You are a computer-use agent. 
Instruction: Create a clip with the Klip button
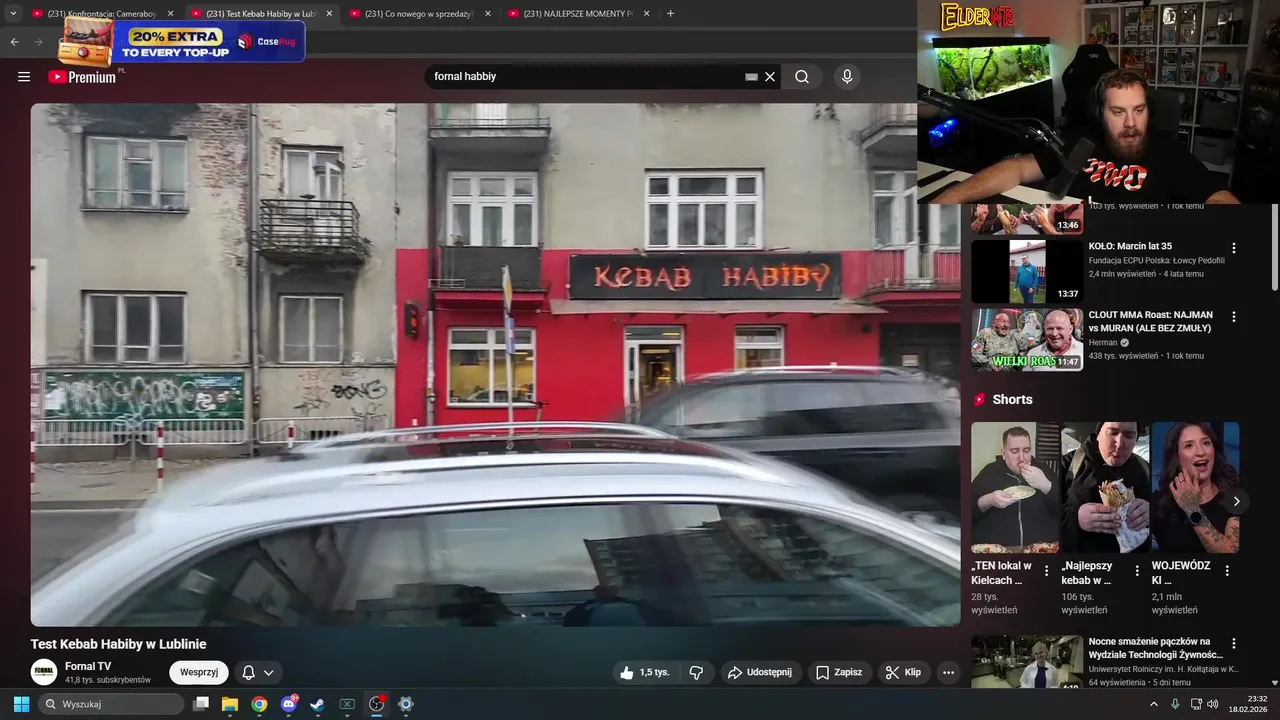click(903, 673)
